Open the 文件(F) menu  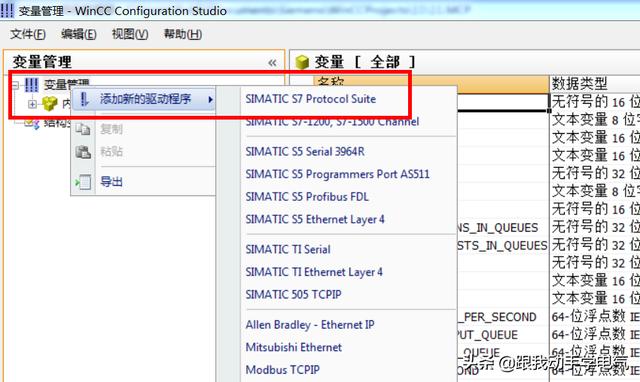coord(28,34)
